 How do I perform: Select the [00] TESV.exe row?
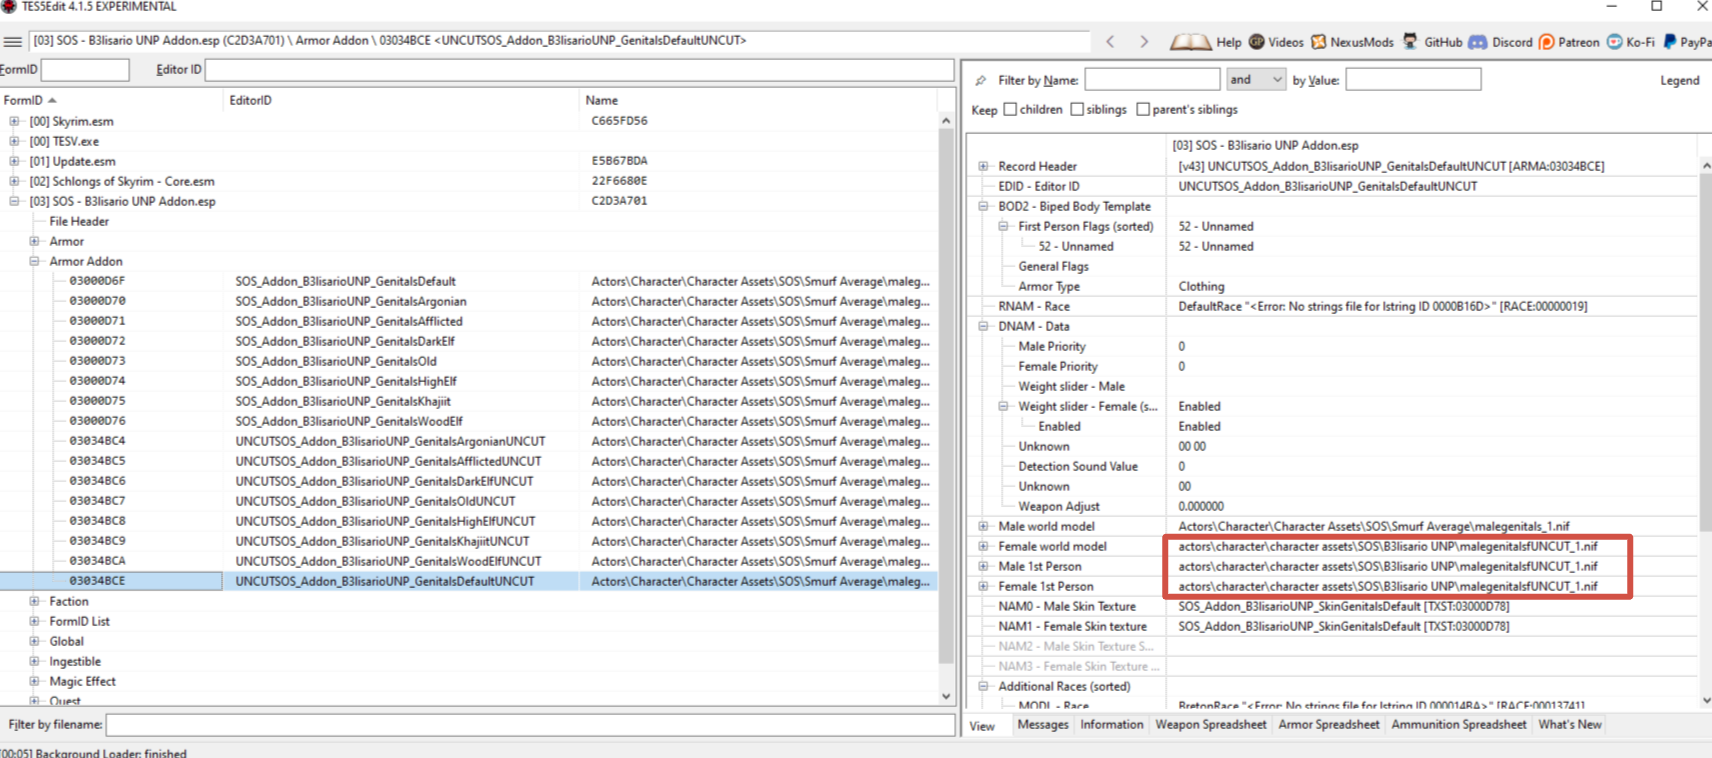(468, 141)
